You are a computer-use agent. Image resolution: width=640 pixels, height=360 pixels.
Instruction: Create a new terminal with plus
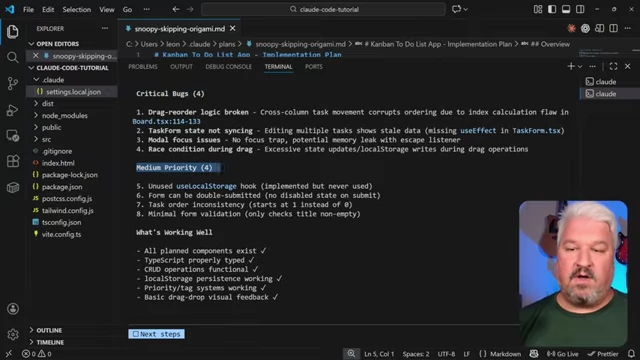point(571,66)
